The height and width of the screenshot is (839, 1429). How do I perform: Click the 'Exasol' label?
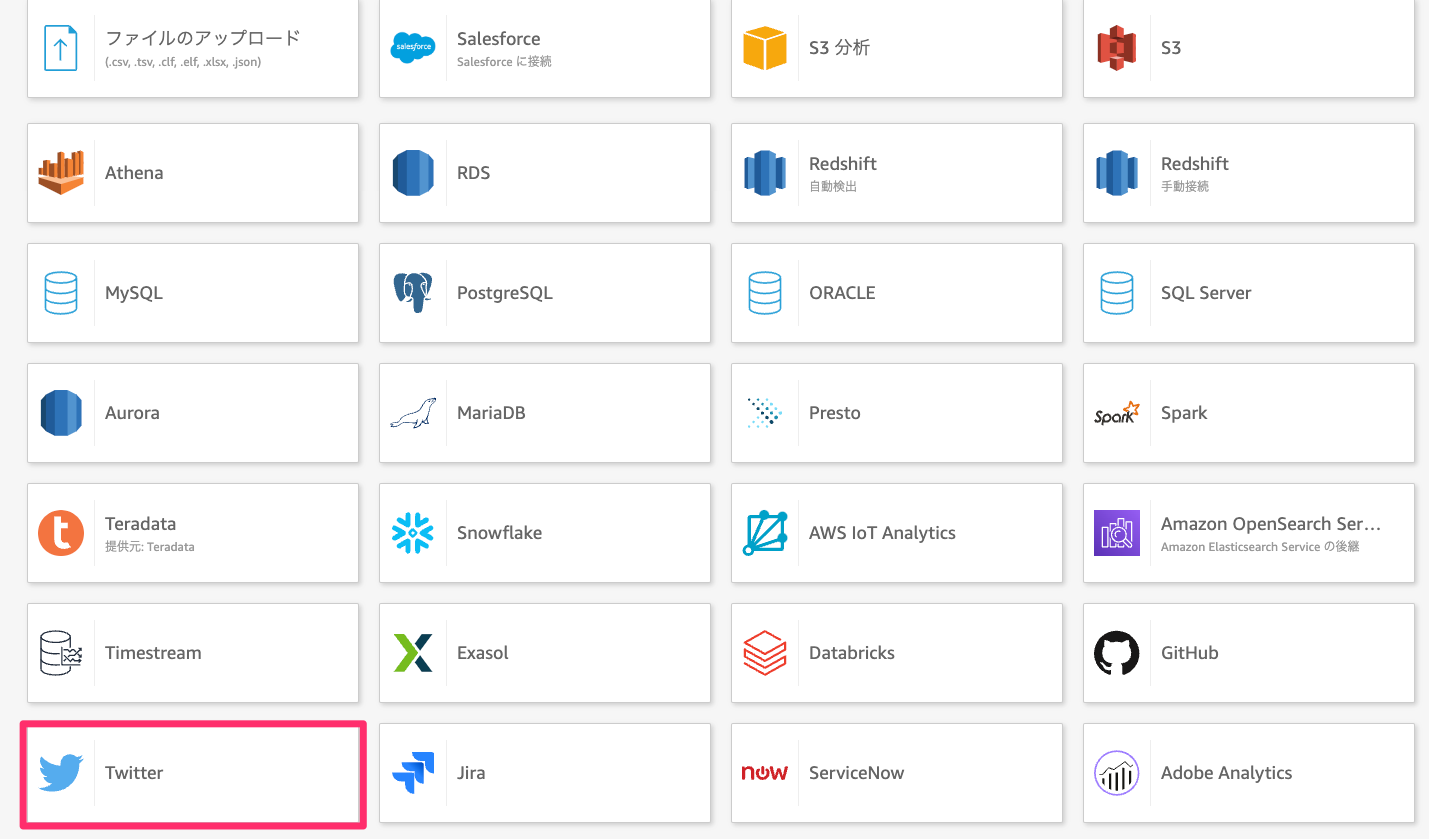coord(483,653)
